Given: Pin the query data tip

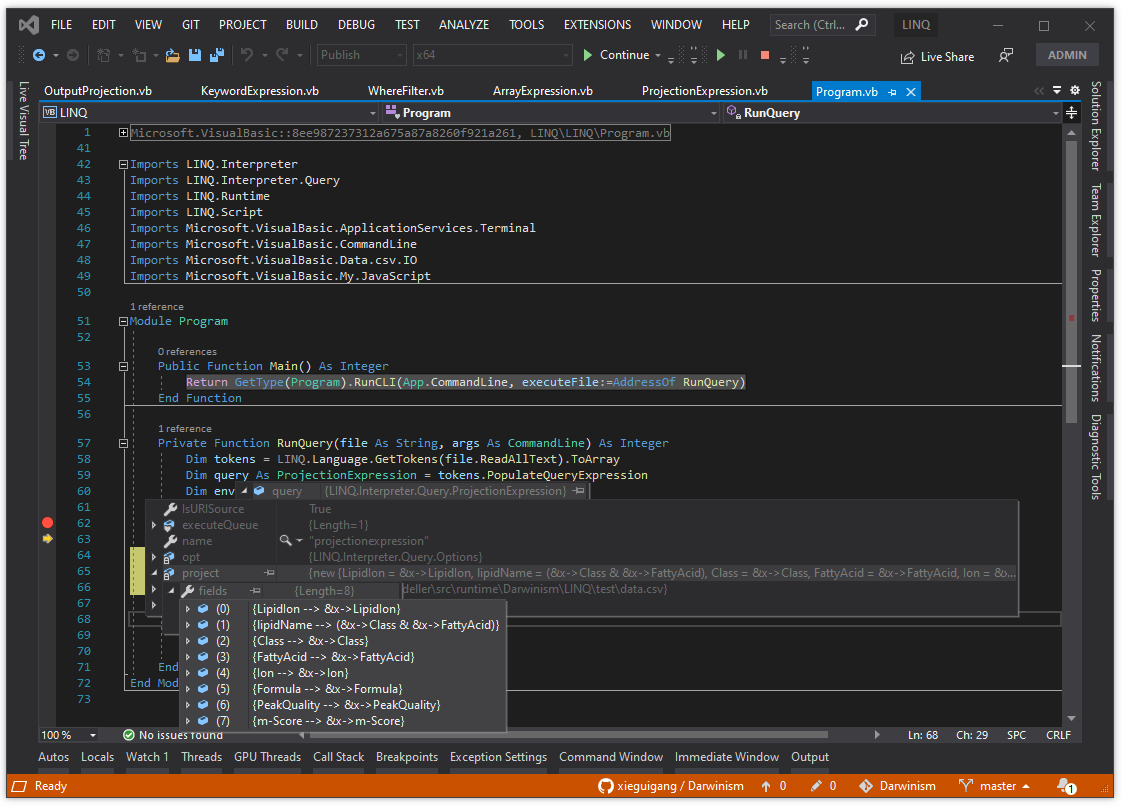Looking at the screenshot, I should (578, 491).
